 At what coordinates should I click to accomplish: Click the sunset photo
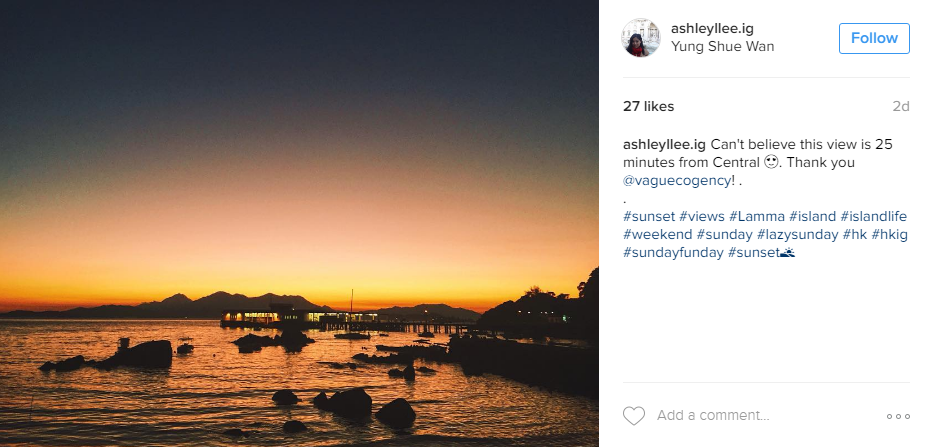pyautogui.click(x=299, y=223)
